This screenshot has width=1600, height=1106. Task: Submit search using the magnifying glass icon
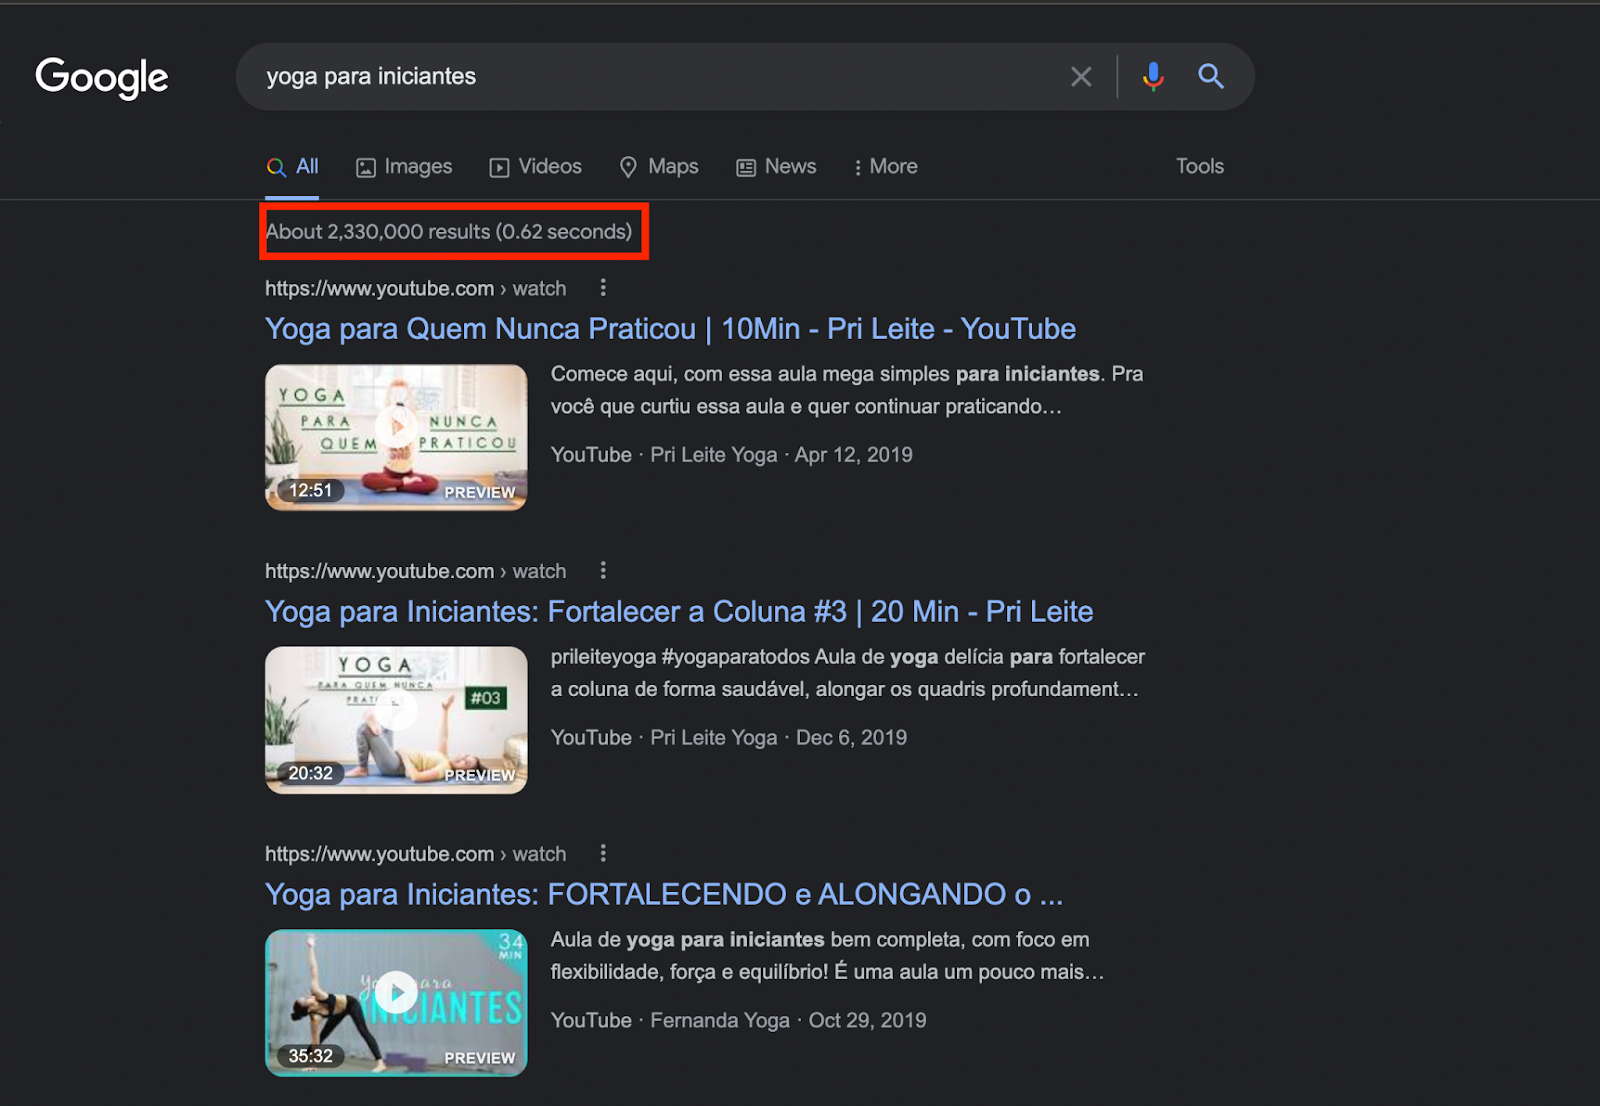coord(1211,76)
